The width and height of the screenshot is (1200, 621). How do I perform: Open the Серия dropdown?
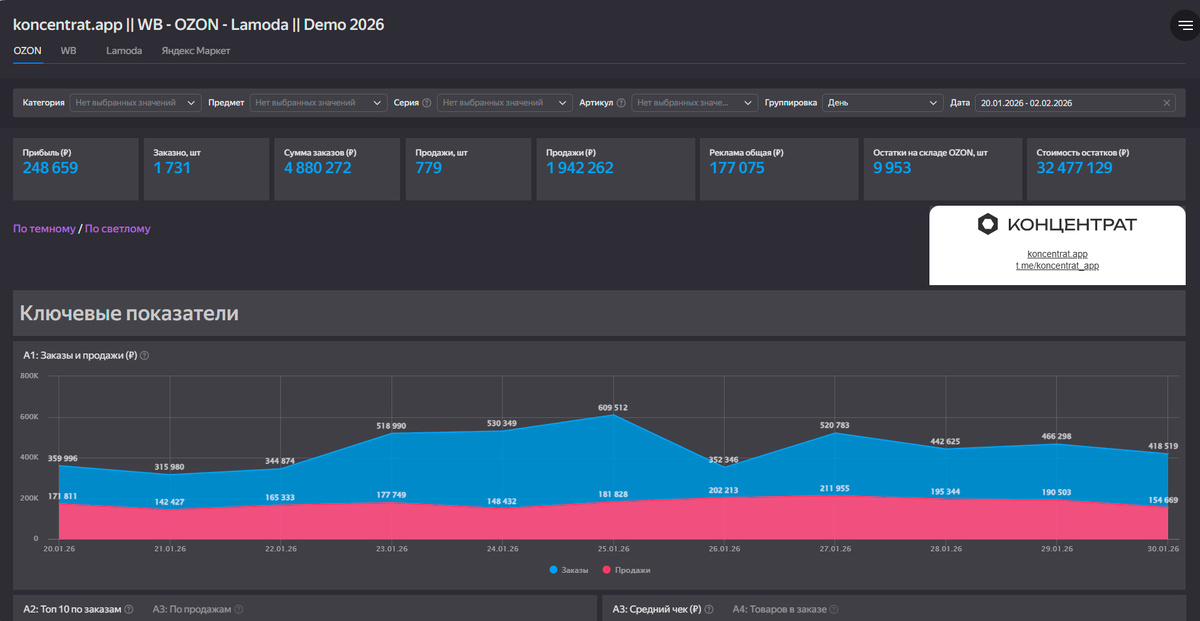[x=505, y=103]
